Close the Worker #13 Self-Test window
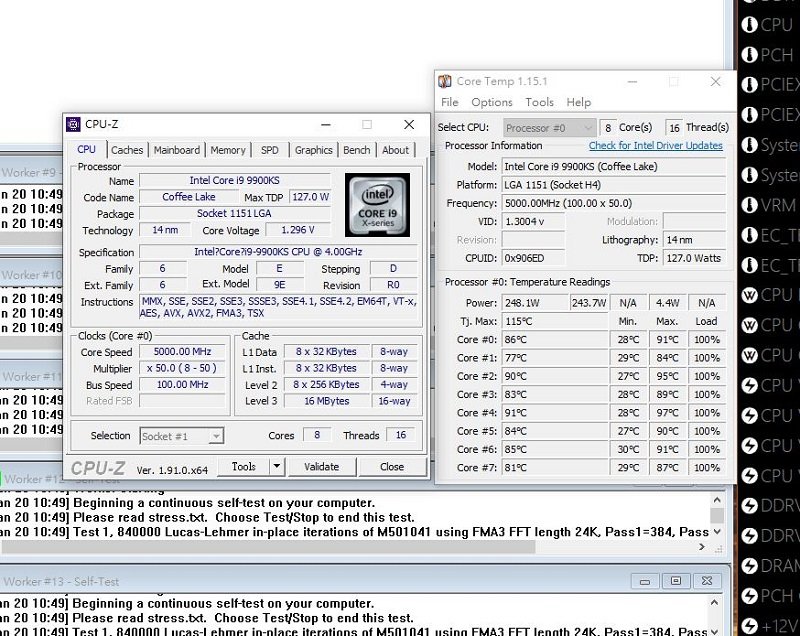The width and height of the screenshot is (800, 636). click(707, 581)
